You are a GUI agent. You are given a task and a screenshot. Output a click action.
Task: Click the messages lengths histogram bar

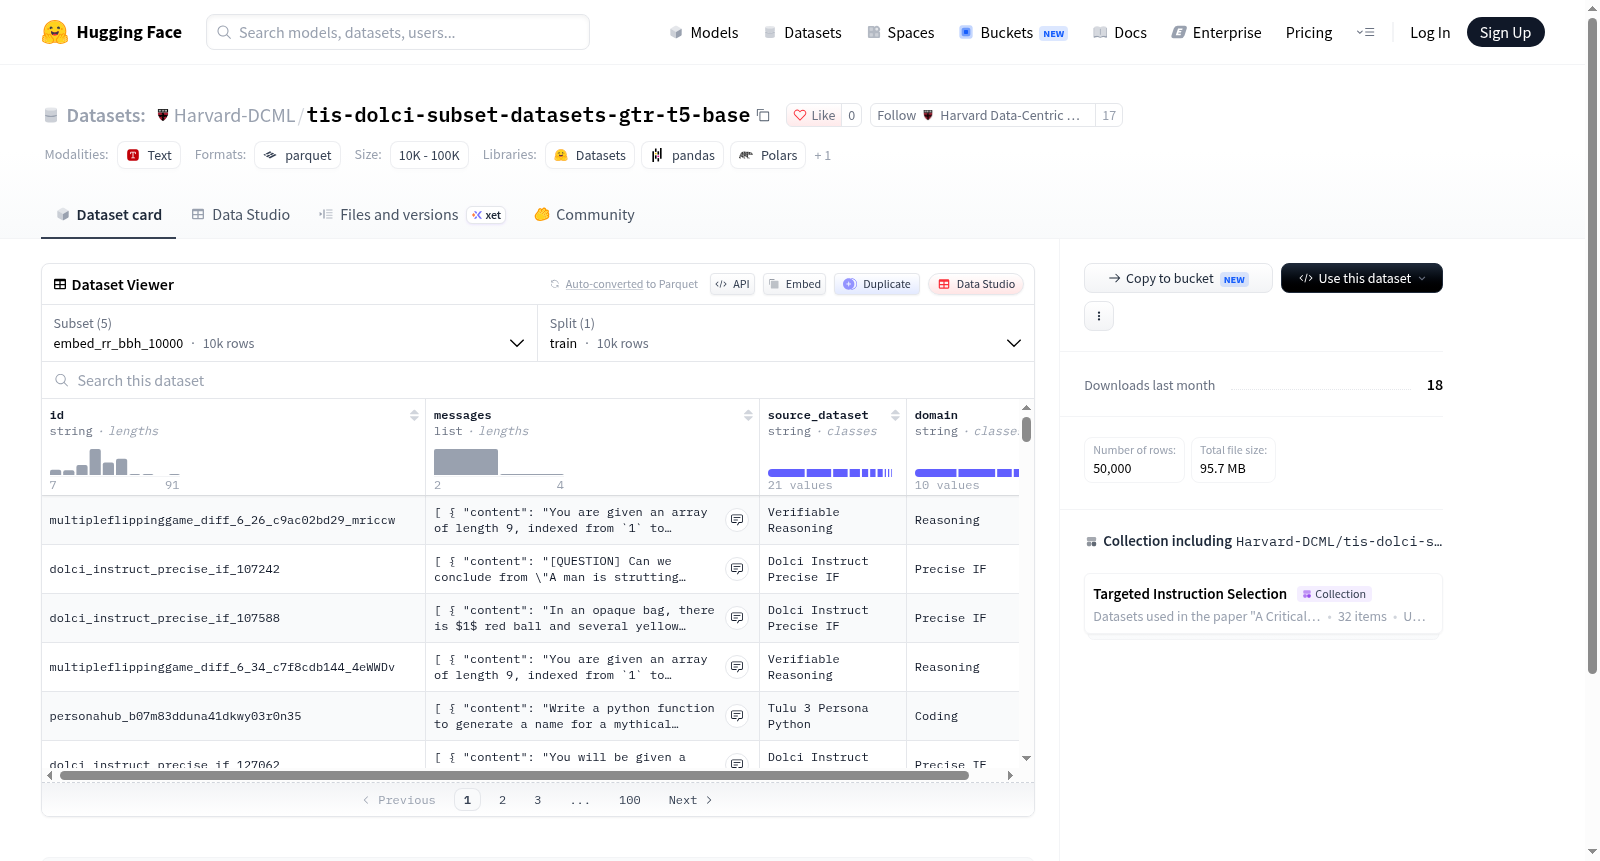point(466,462)
